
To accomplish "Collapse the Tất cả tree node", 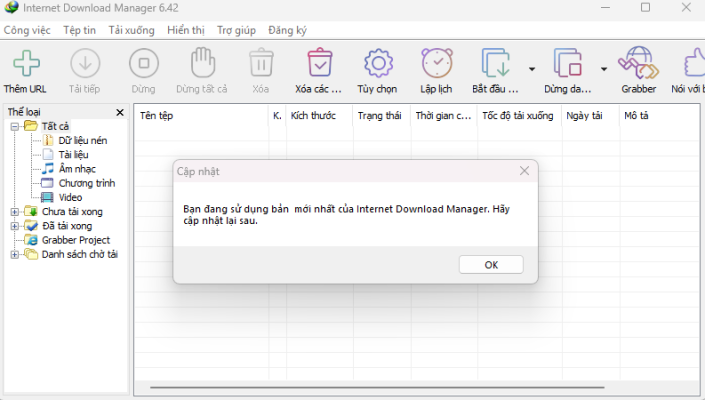I will 14,126.
